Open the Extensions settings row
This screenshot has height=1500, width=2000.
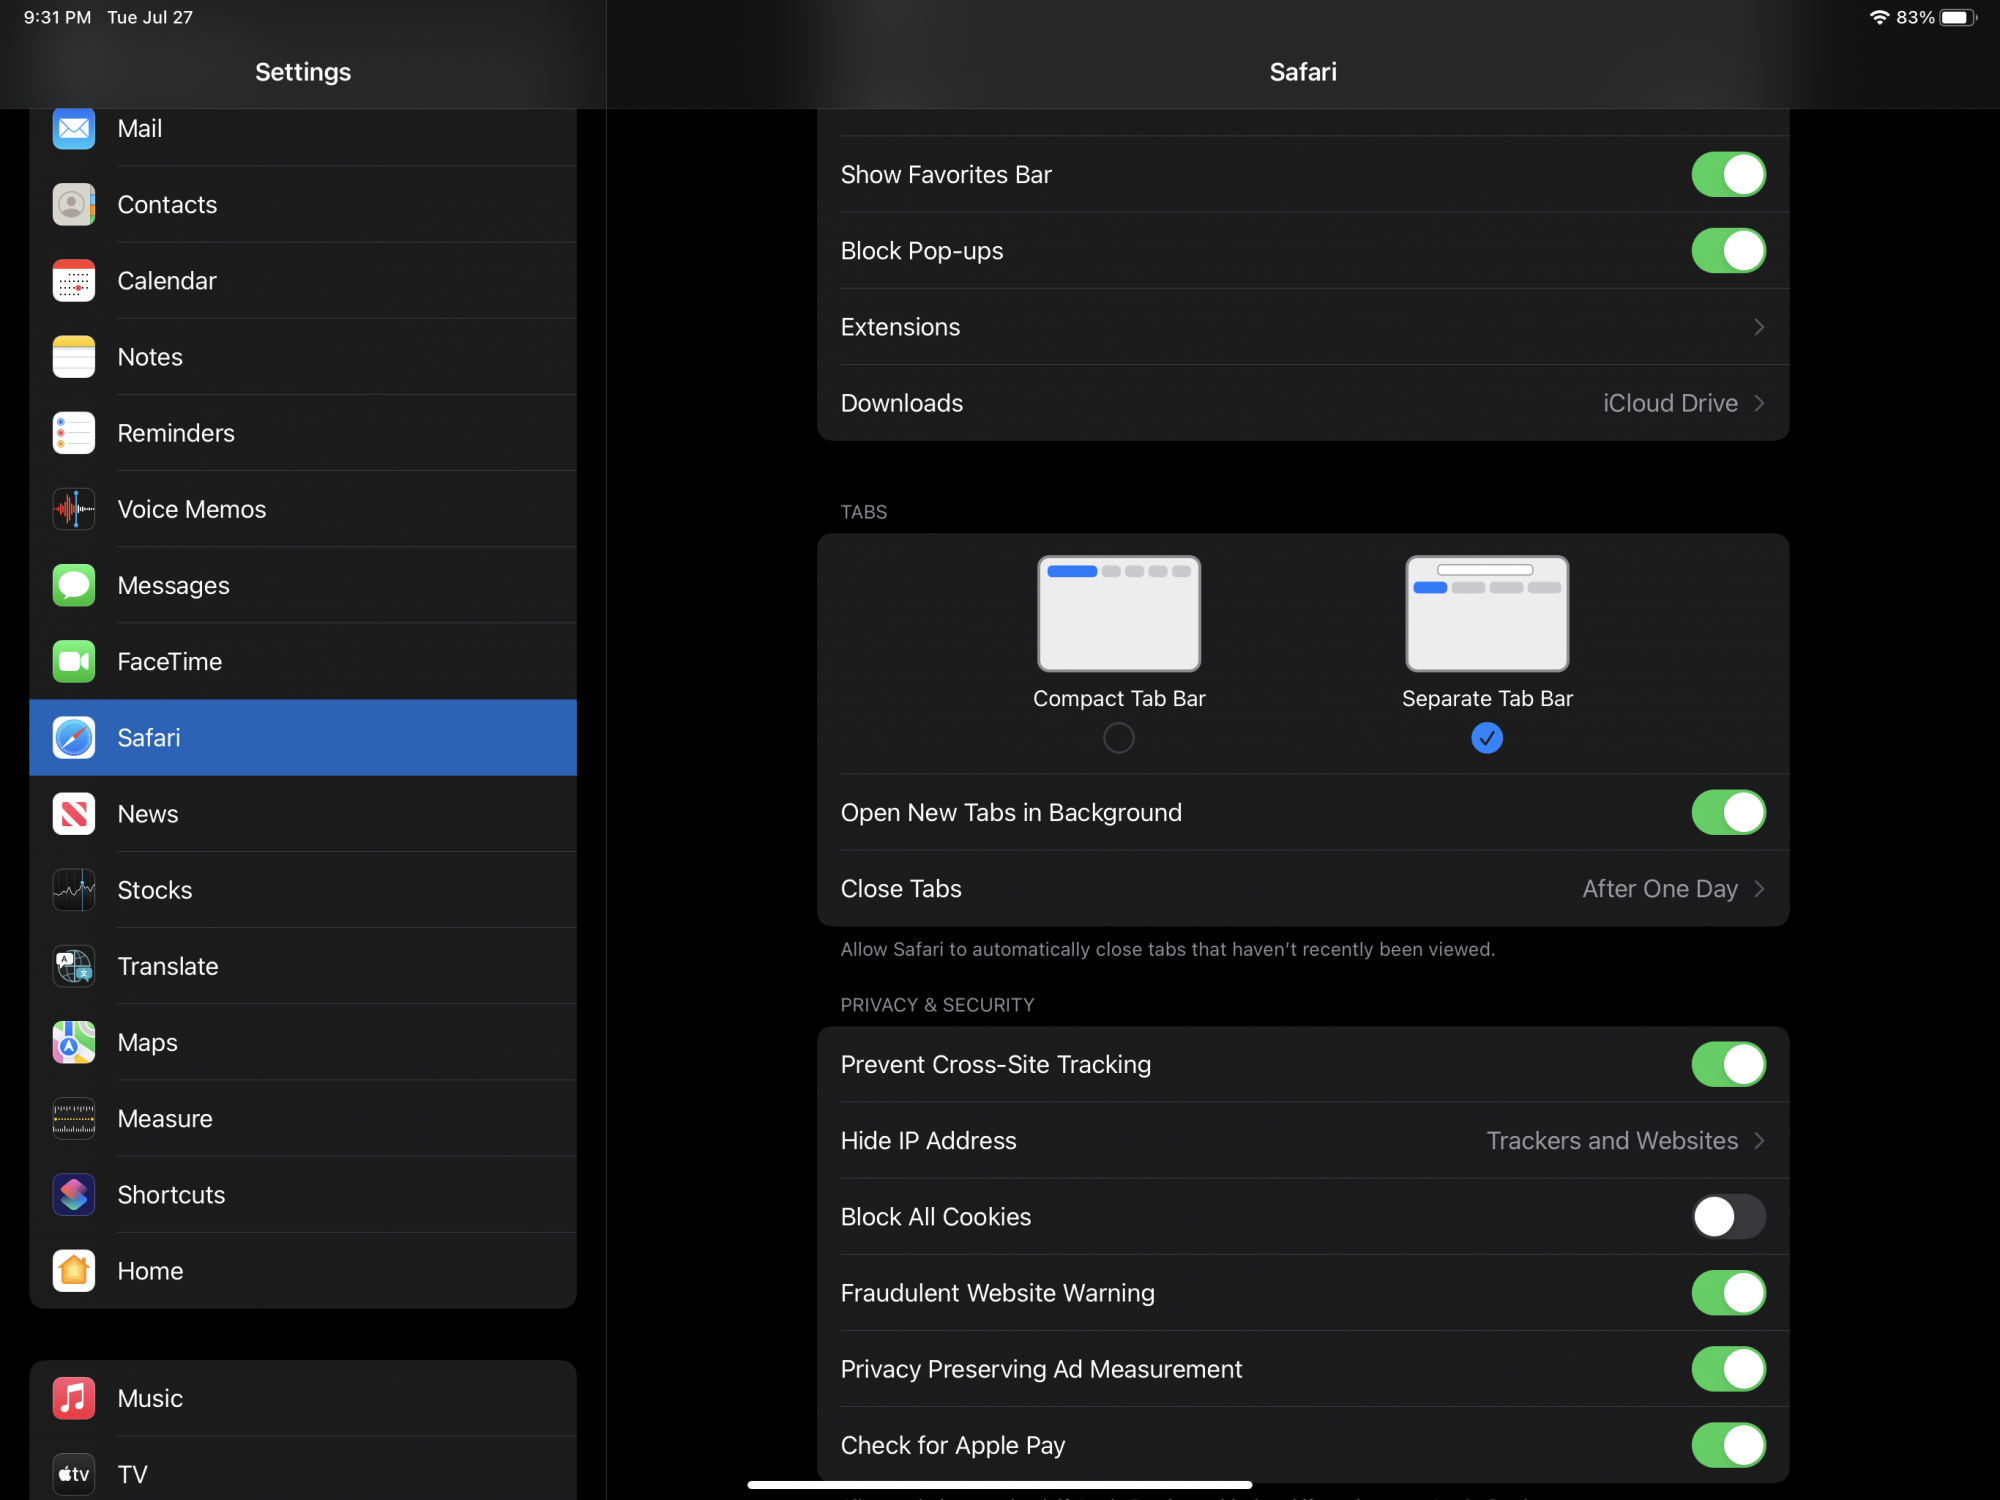pyautogui.click(x=1302, y=327)
